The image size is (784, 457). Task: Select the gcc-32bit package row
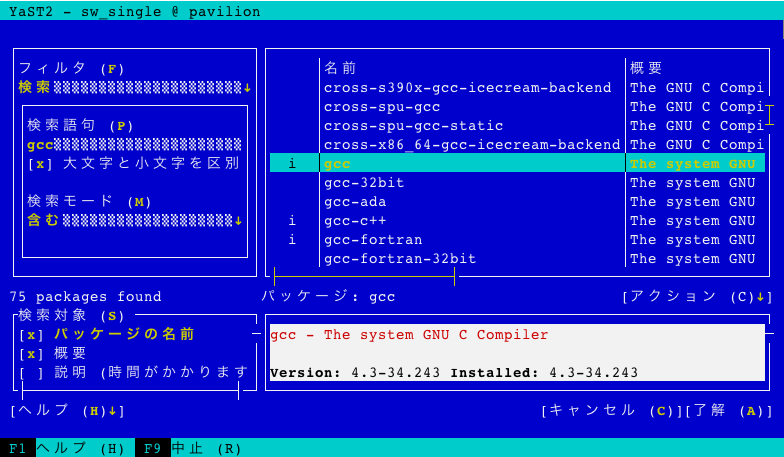click(364, 183)
